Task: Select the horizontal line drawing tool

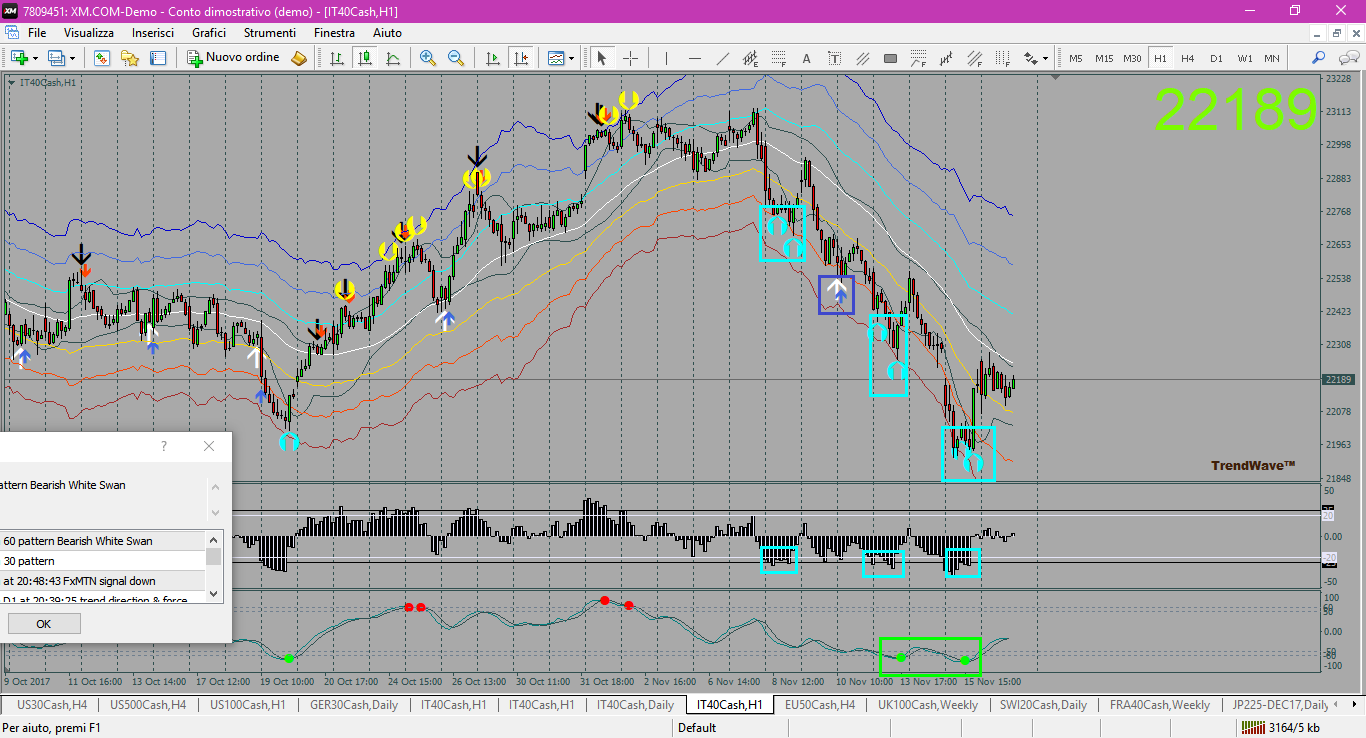Action: pos(694,58)
